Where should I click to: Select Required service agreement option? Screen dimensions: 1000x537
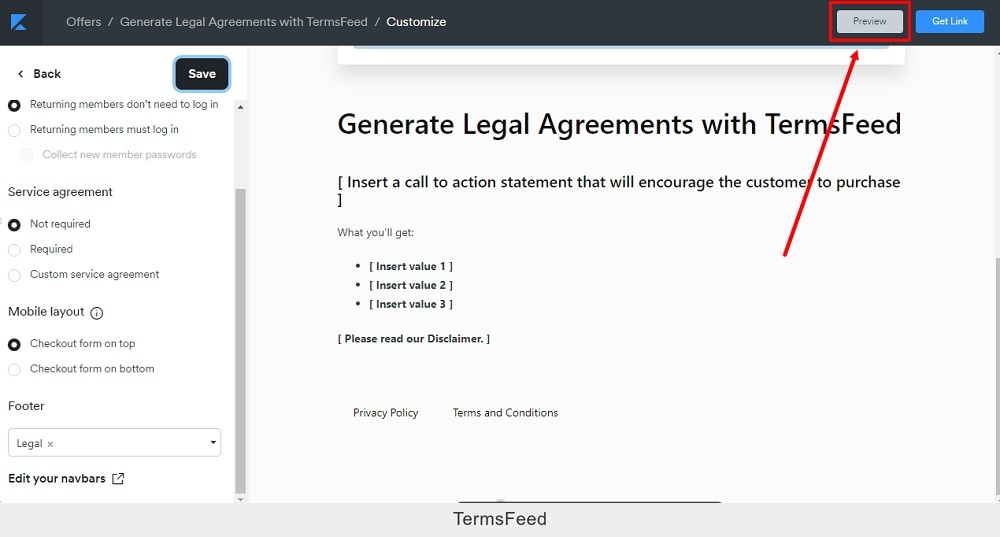[x=14, y=250]
